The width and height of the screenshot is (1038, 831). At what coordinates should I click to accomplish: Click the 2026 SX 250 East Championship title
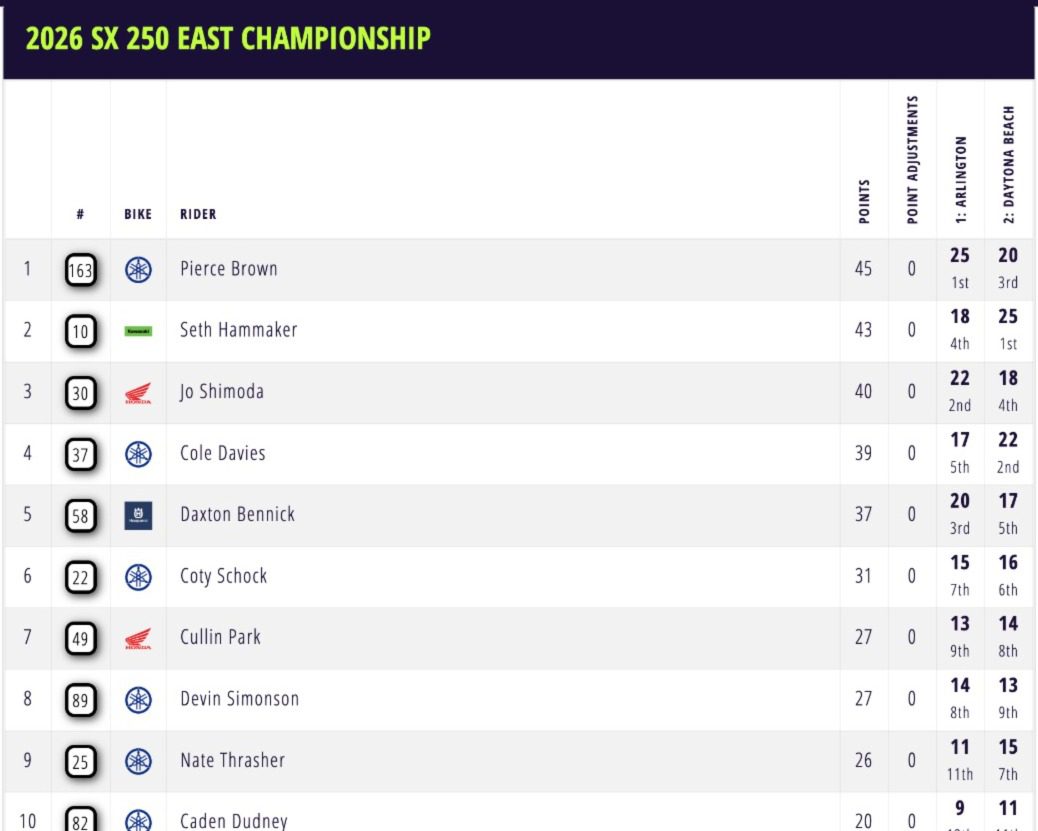[228, 39]
